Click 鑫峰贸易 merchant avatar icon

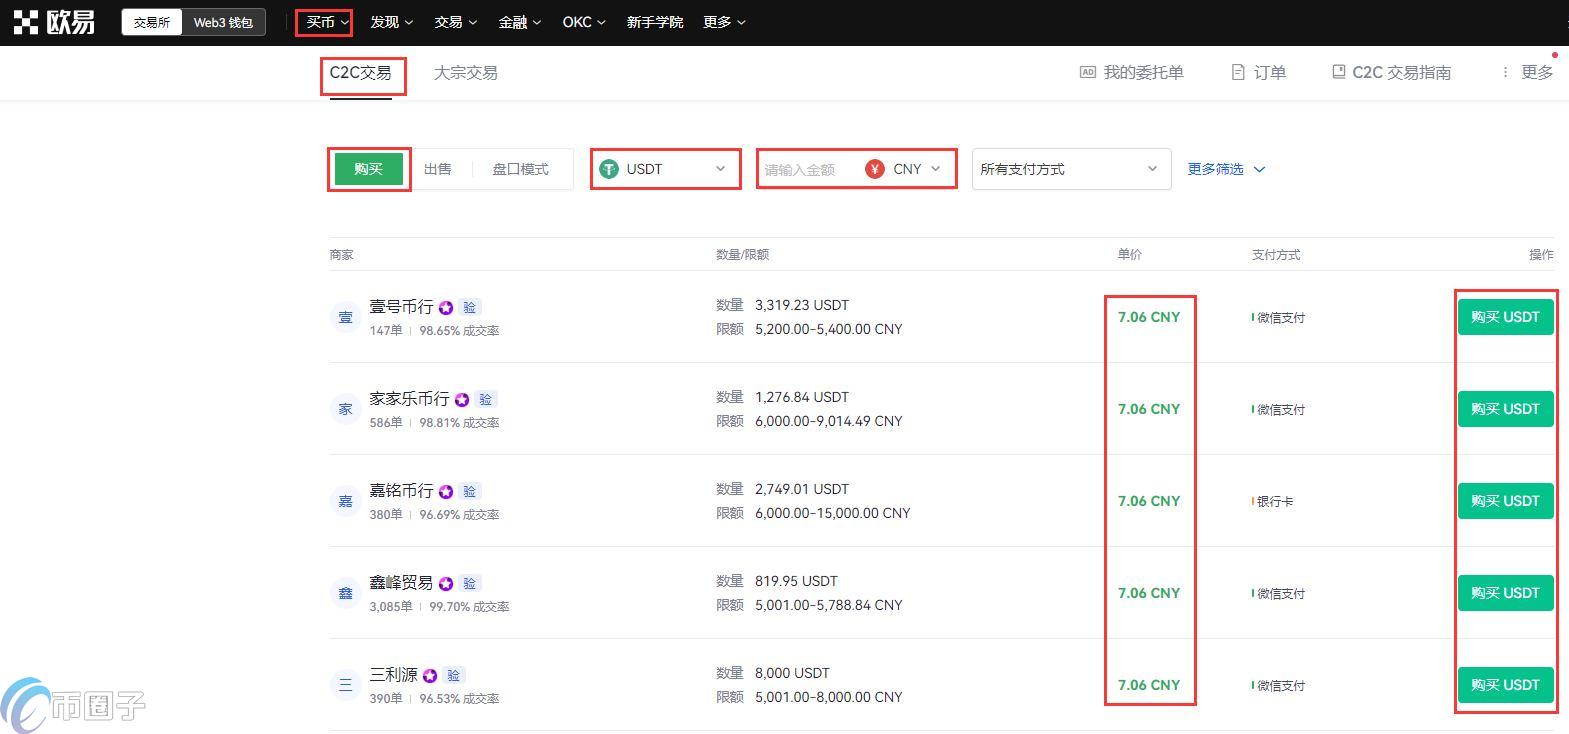coord(345,593)
